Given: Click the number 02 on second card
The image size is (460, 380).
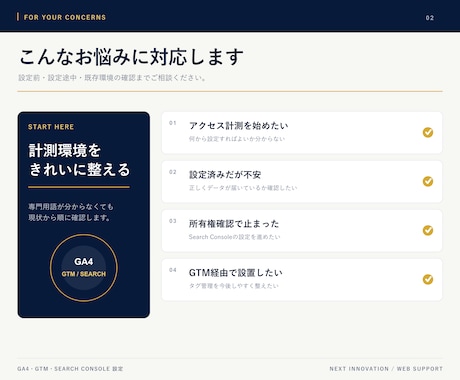Looking at the screenshot, I should click(173, 172).
